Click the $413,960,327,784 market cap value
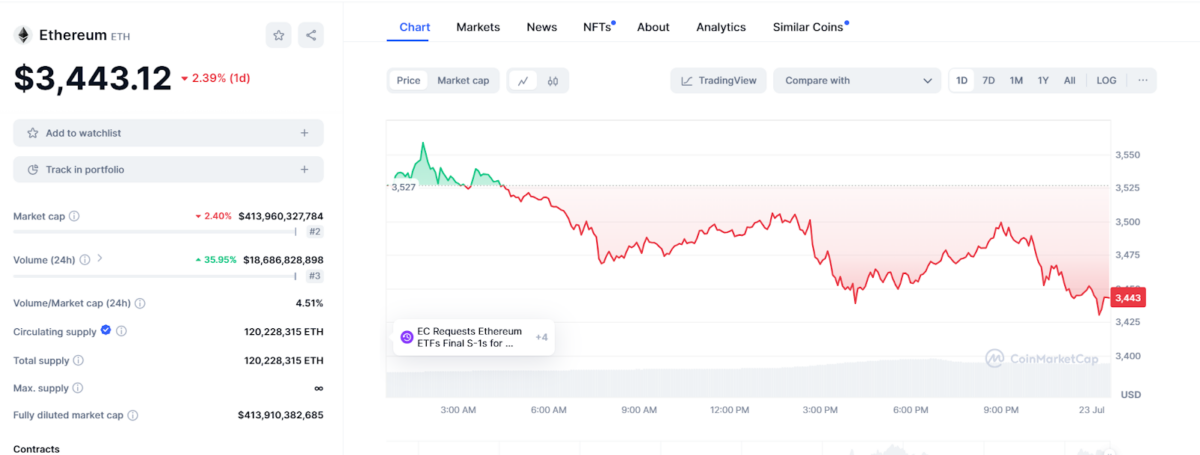The width and height of the screenshot is (1200, 455). pos(281,216)
